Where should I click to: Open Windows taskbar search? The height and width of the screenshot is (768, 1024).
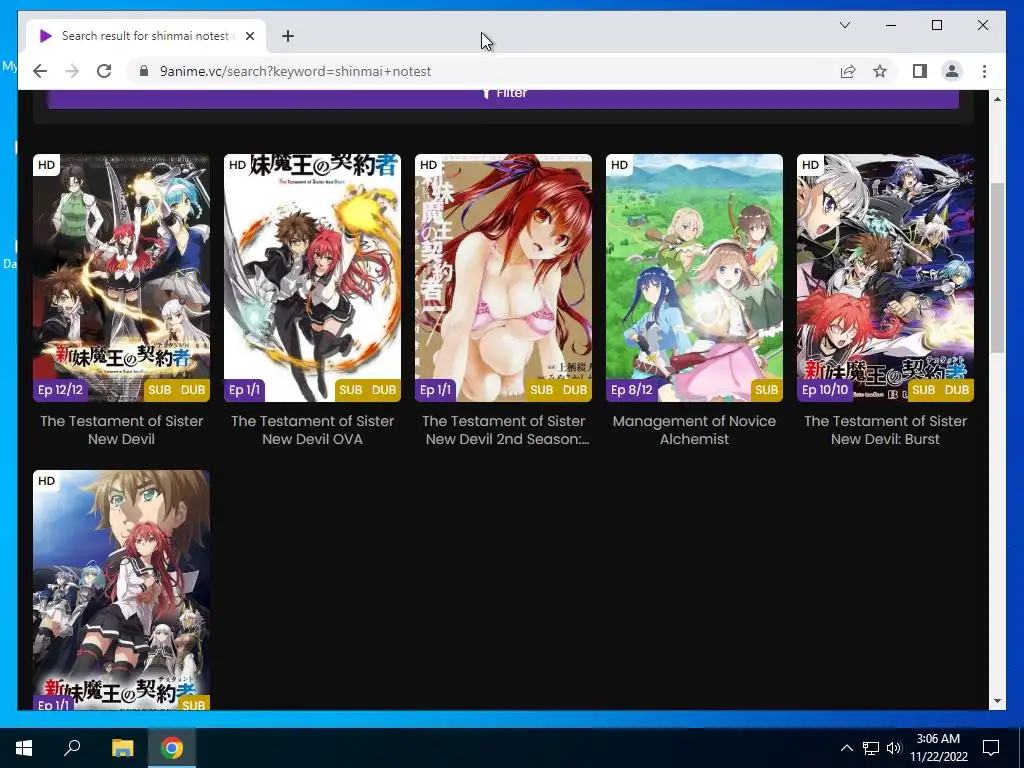point(72,748)
